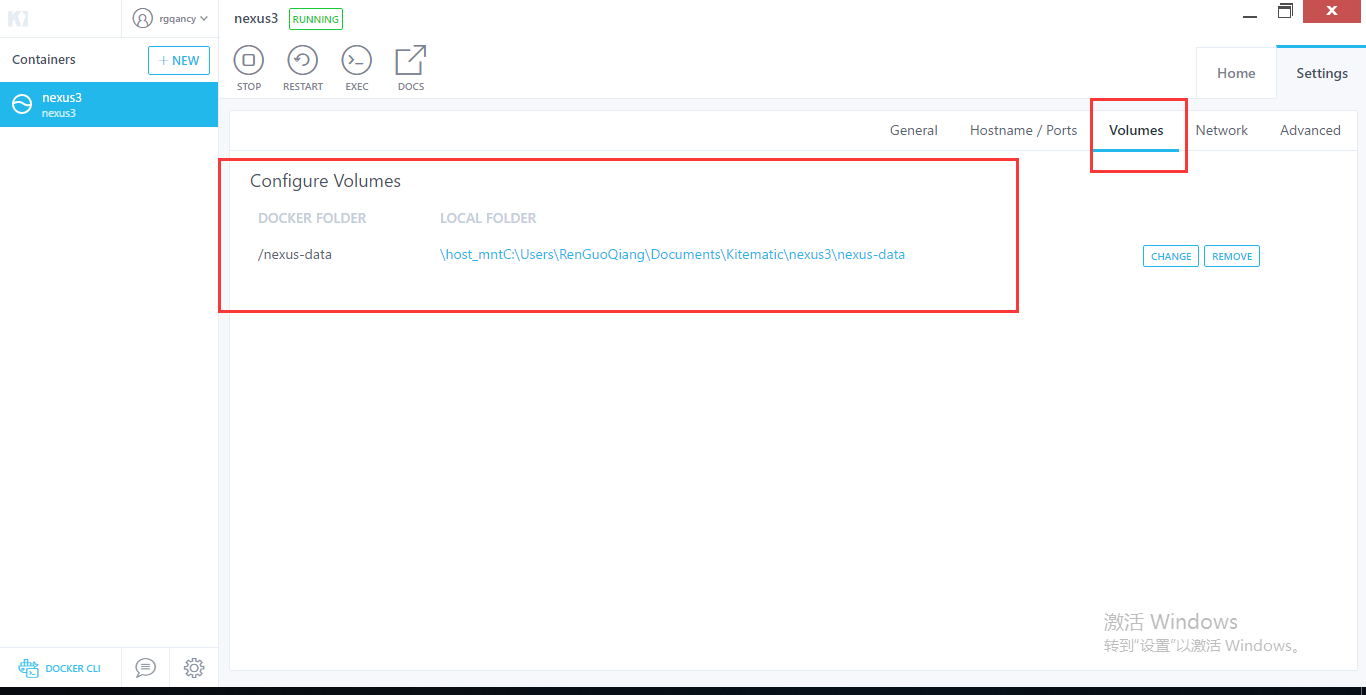Click the RUNNING status badge
Image resolution: width=1366 pixels, height=695 pixels.
point(316,19)
